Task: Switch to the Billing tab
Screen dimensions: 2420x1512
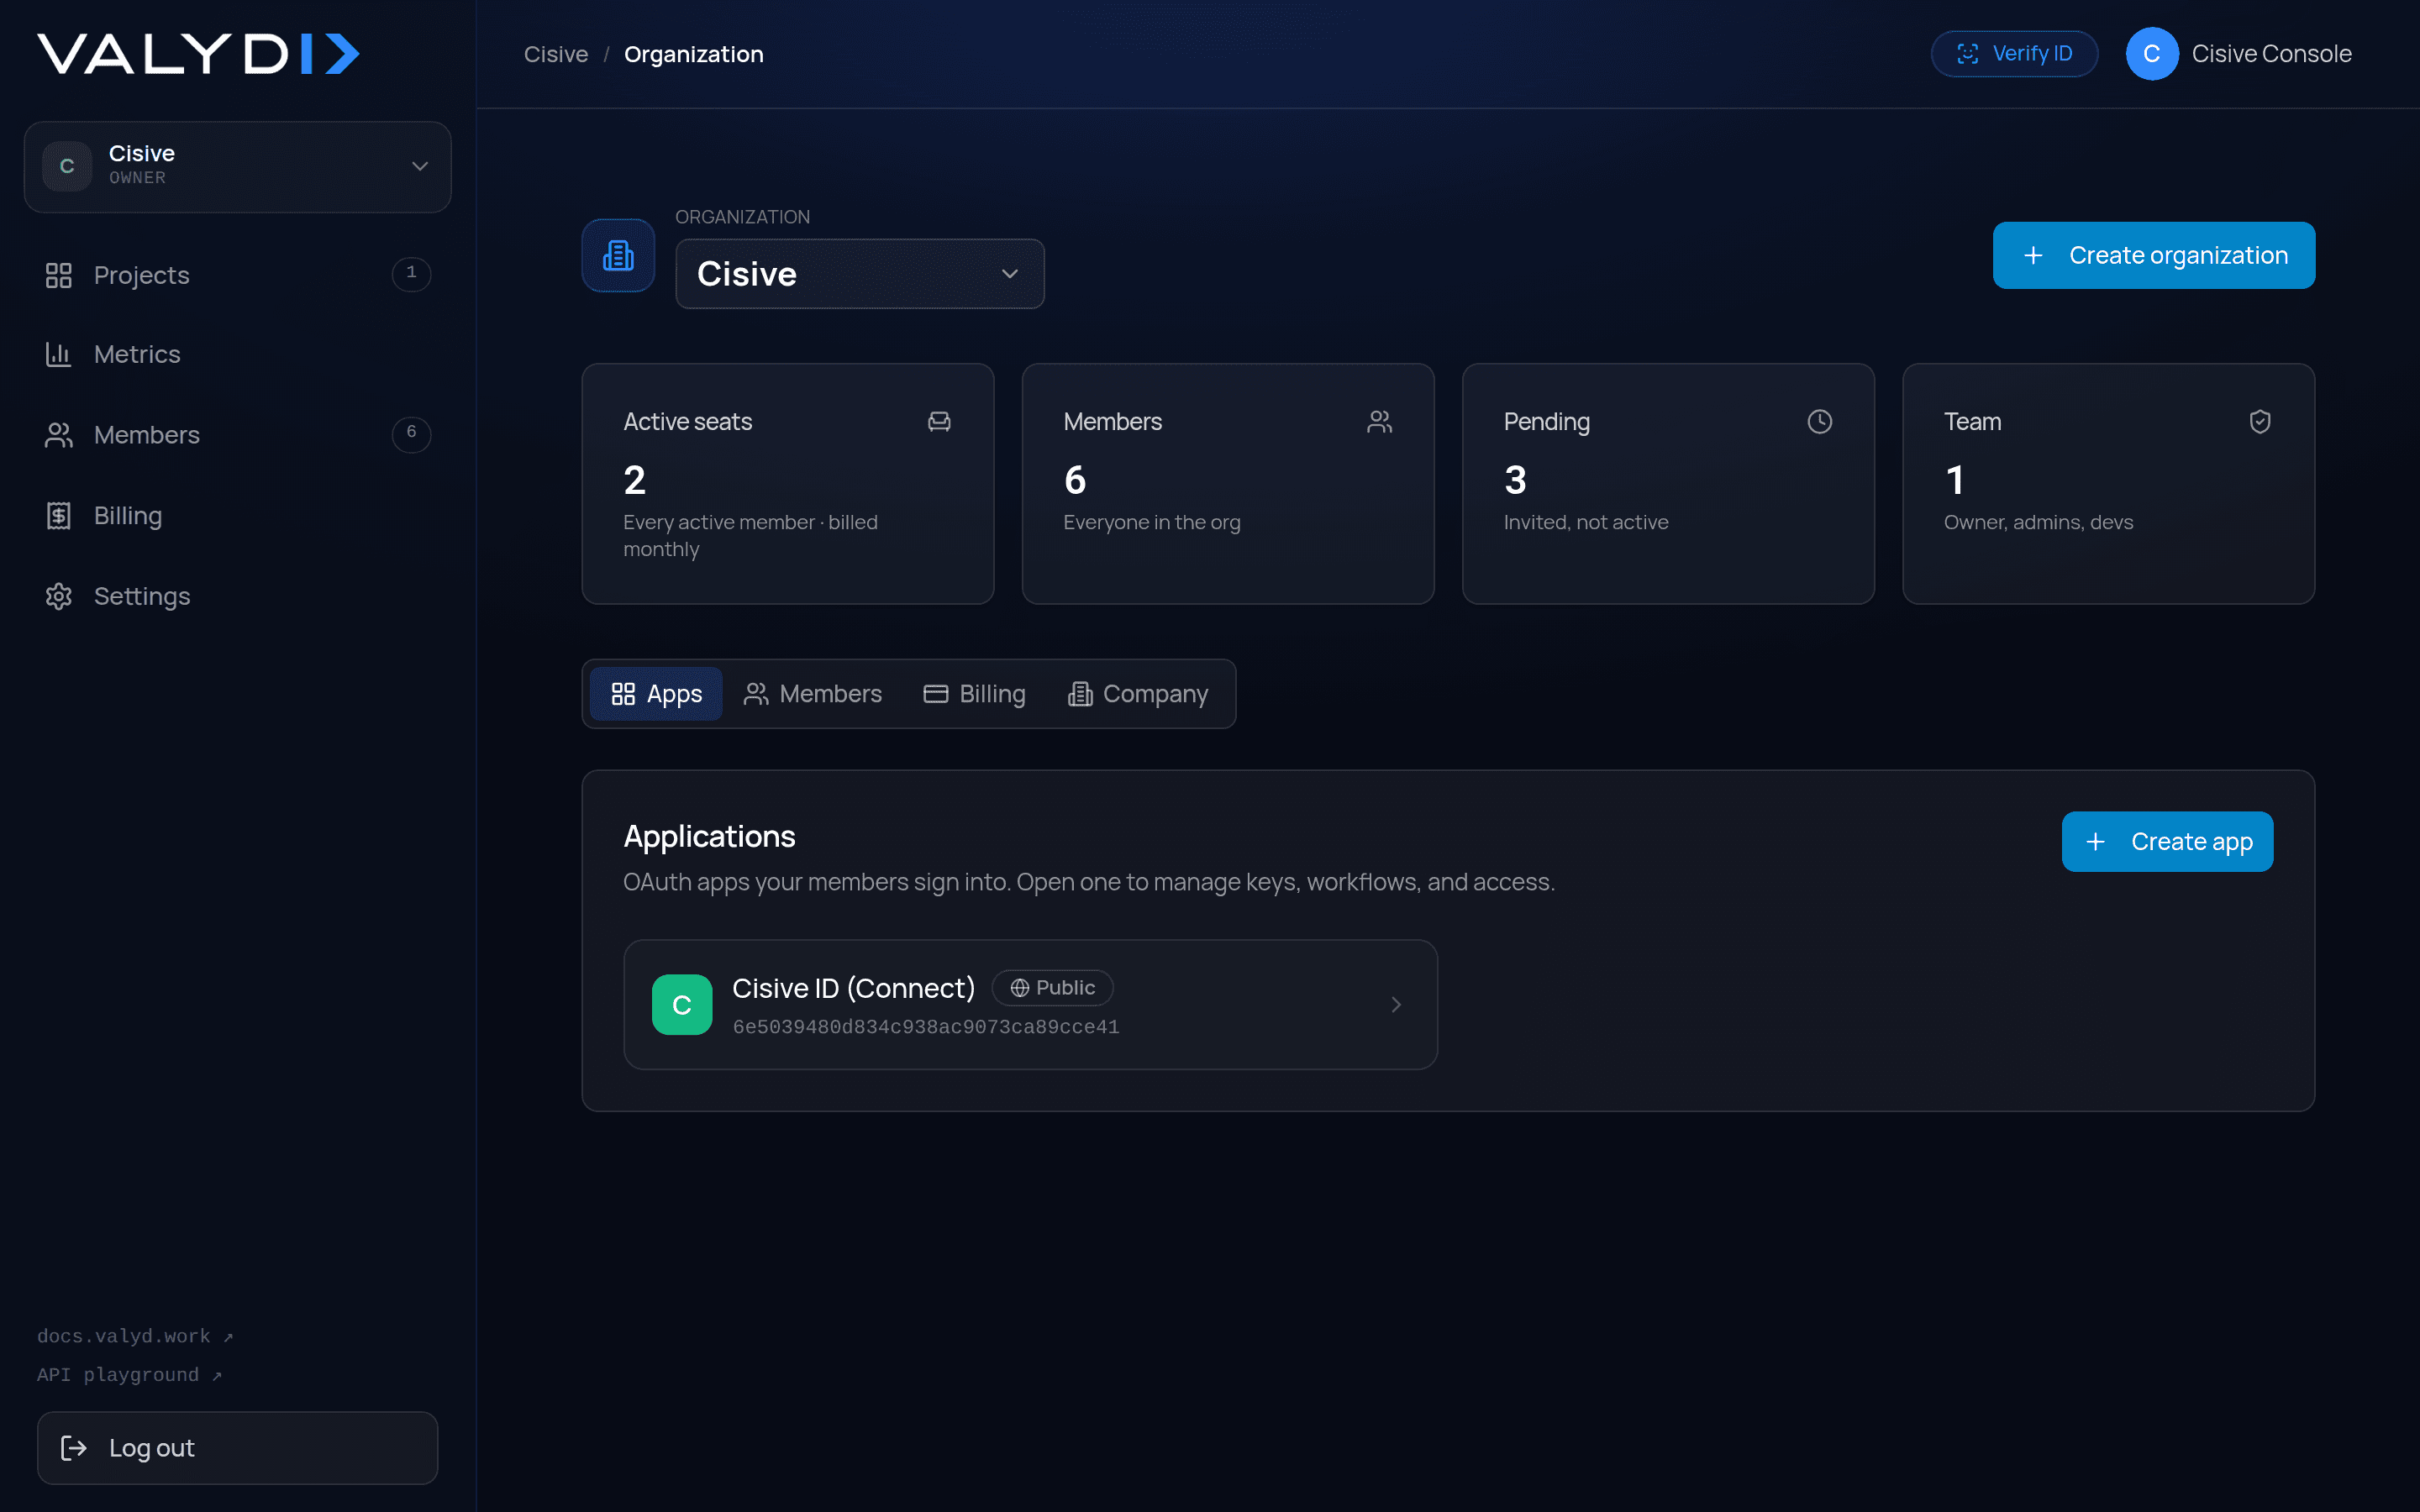Action: (975, 694)
